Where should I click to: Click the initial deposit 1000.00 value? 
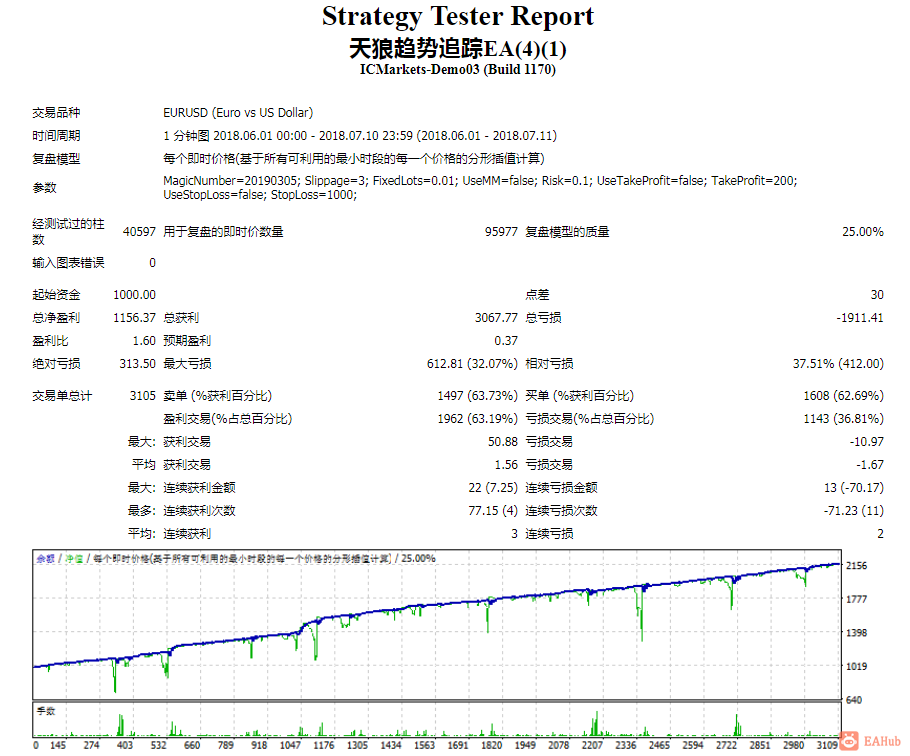tap(134, 295)
